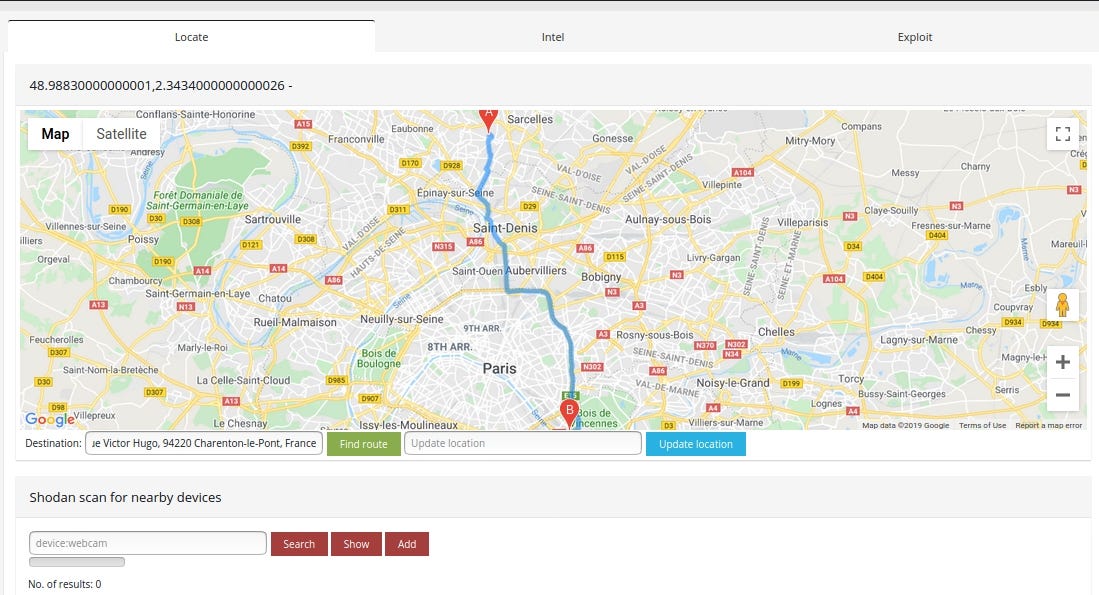Click the Mitry-Mory map label
This screenshot has height=595, width=1099.
810,141
